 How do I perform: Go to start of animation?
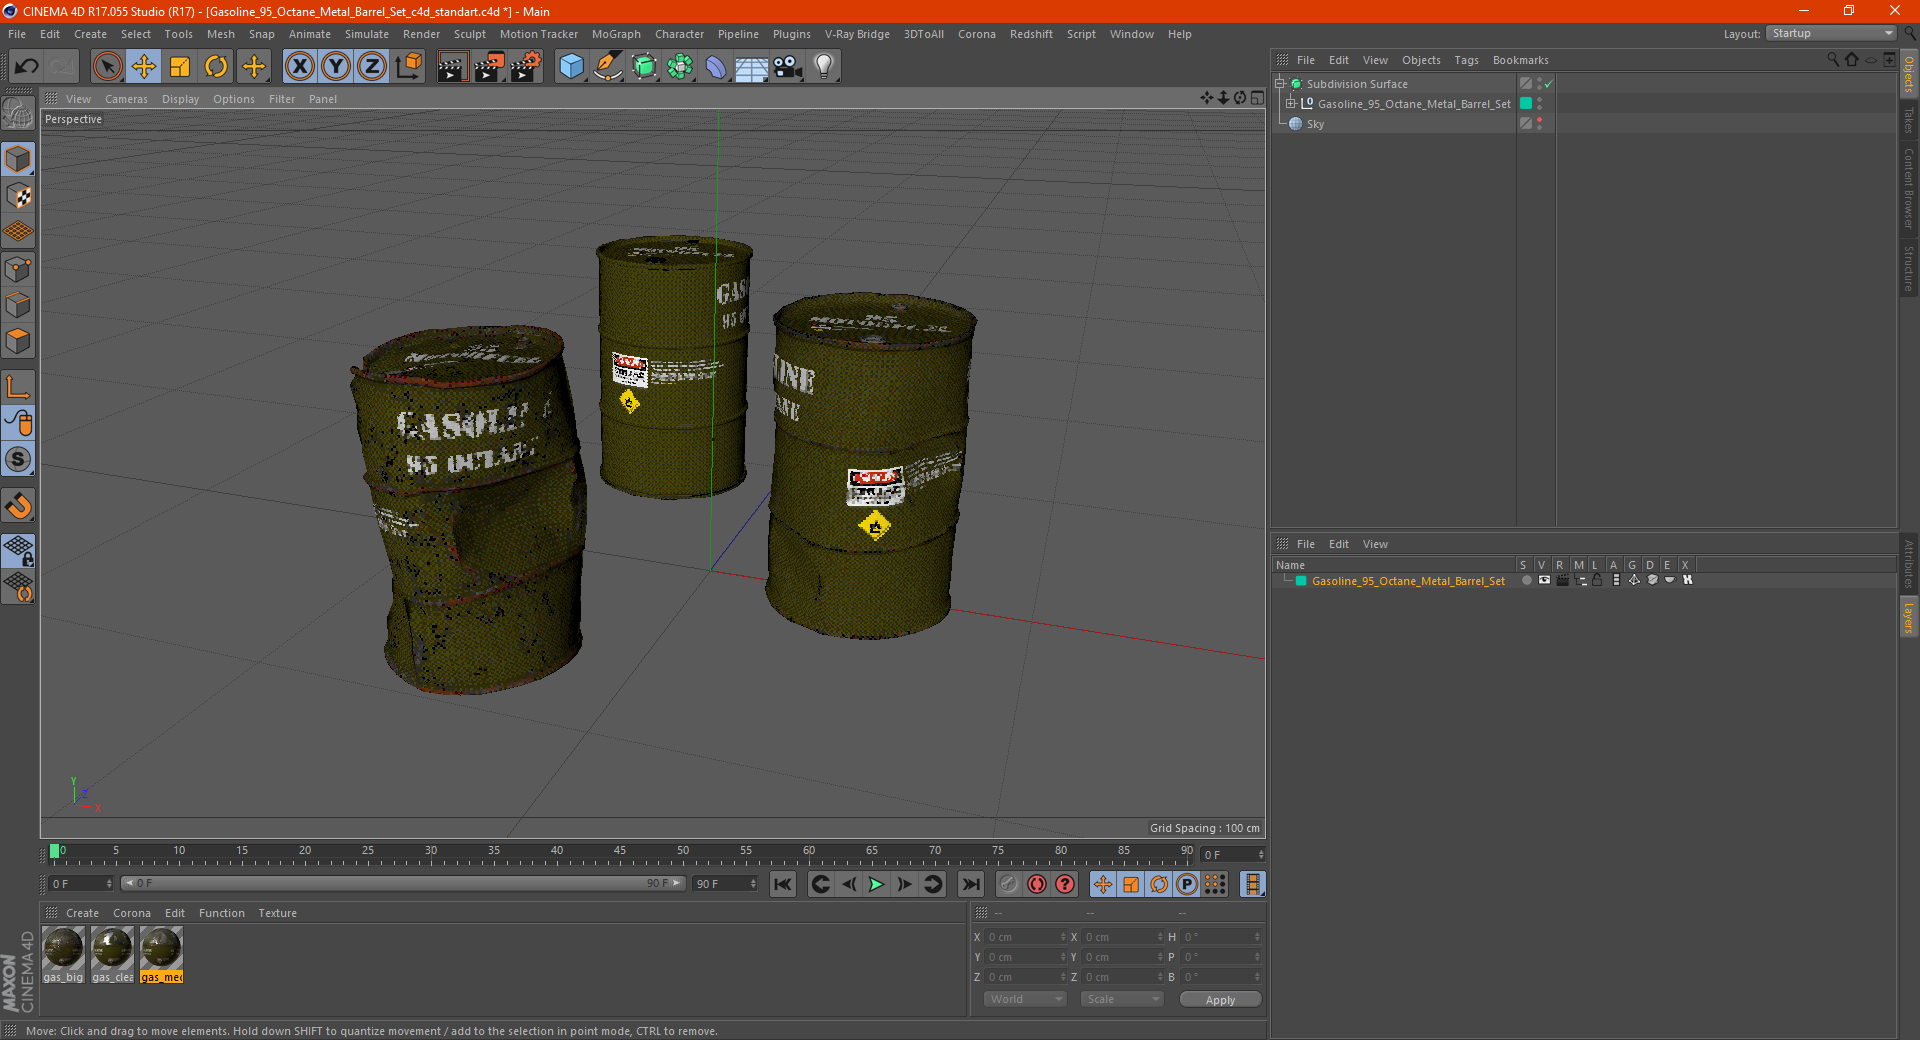(783, 884)
